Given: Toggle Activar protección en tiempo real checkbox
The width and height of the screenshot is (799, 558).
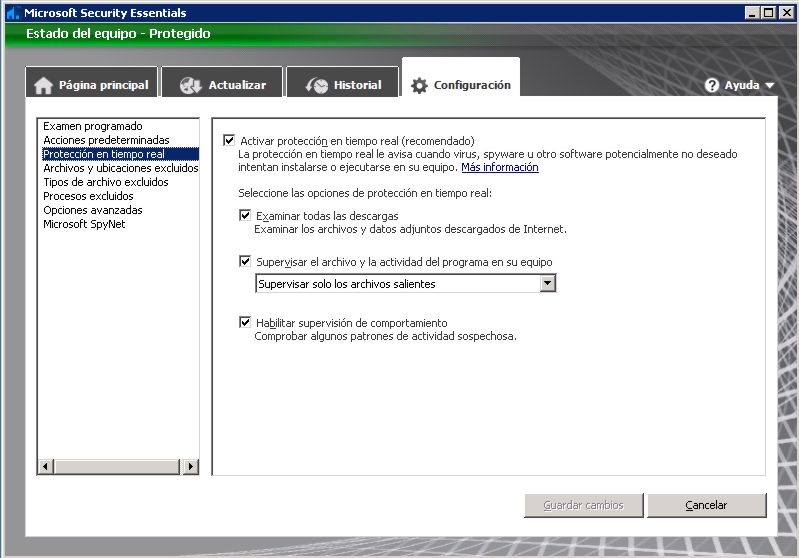Looking at the screenshot, I should click(229, 140).
